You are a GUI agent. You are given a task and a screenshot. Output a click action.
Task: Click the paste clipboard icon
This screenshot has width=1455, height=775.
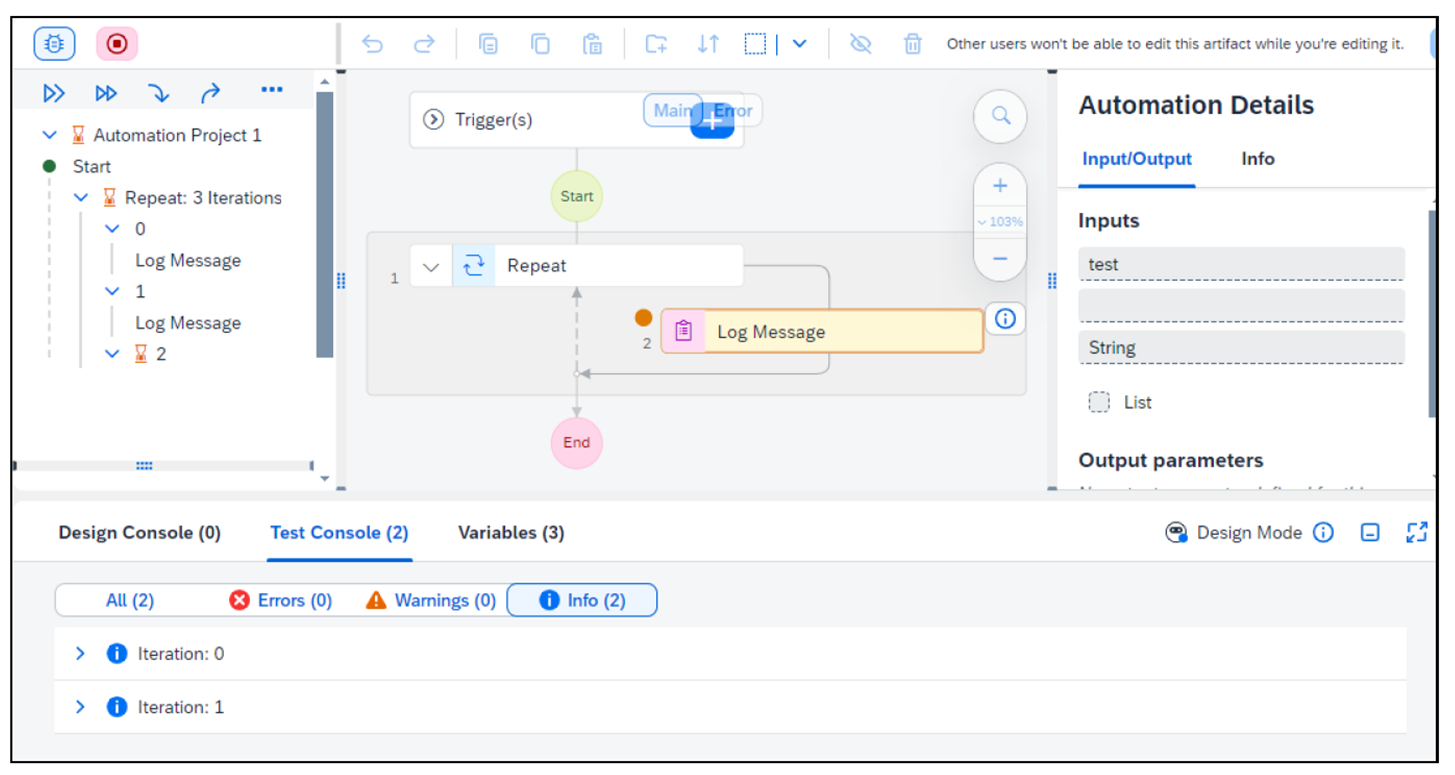[x=592, y=44]
